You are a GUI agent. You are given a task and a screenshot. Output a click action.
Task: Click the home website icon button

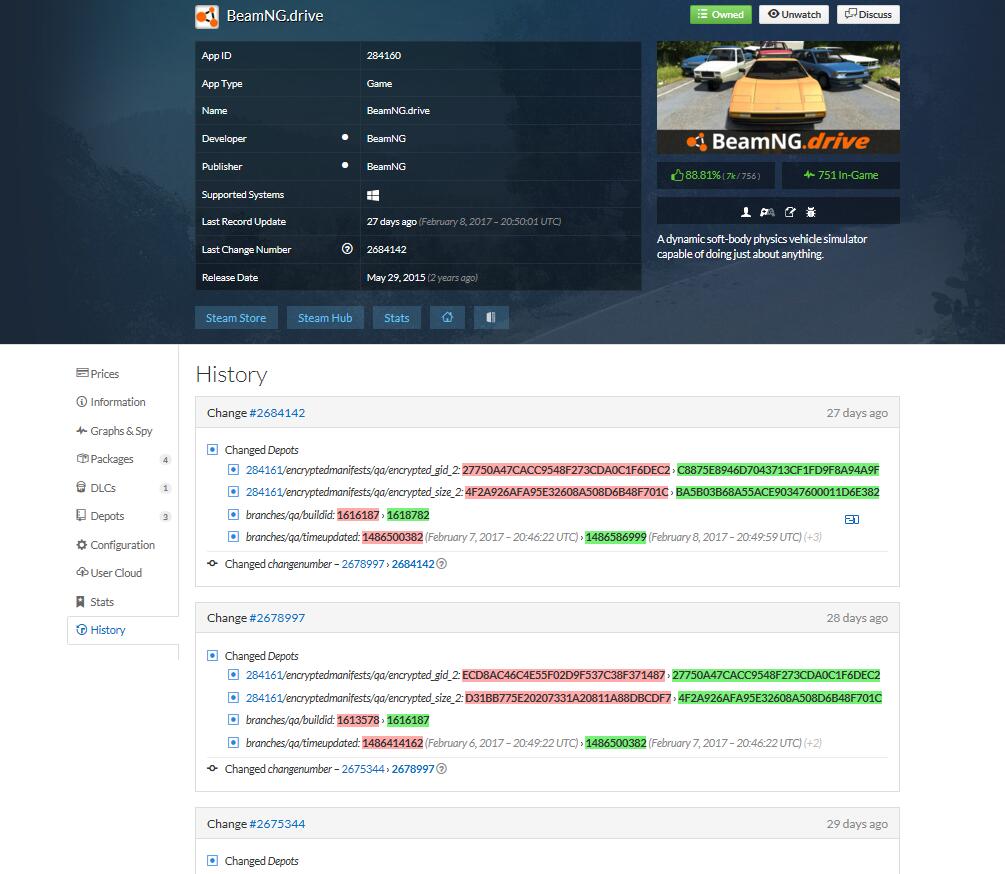pos(447,318)
